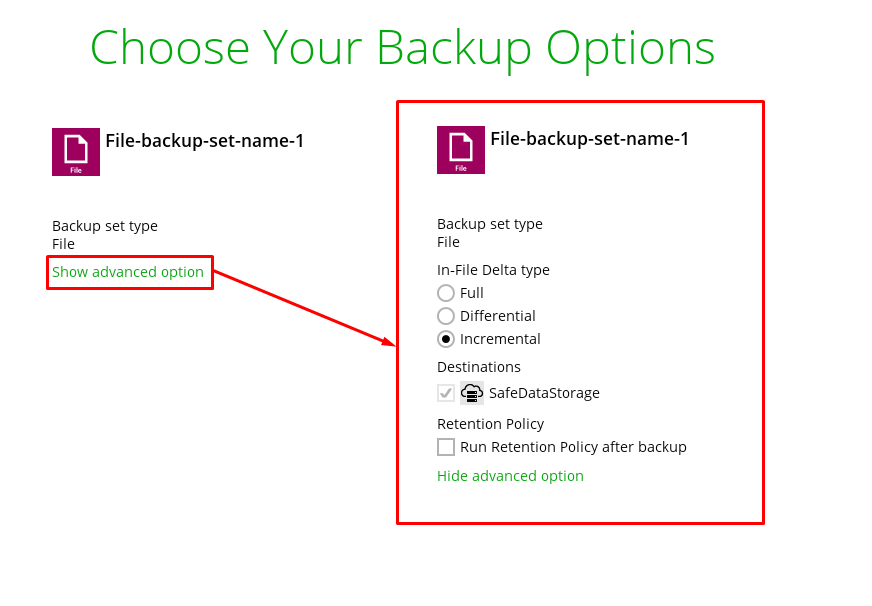872x606 pixels.
Task: Select the Incremental radio button
Action: tap(446, 339)
